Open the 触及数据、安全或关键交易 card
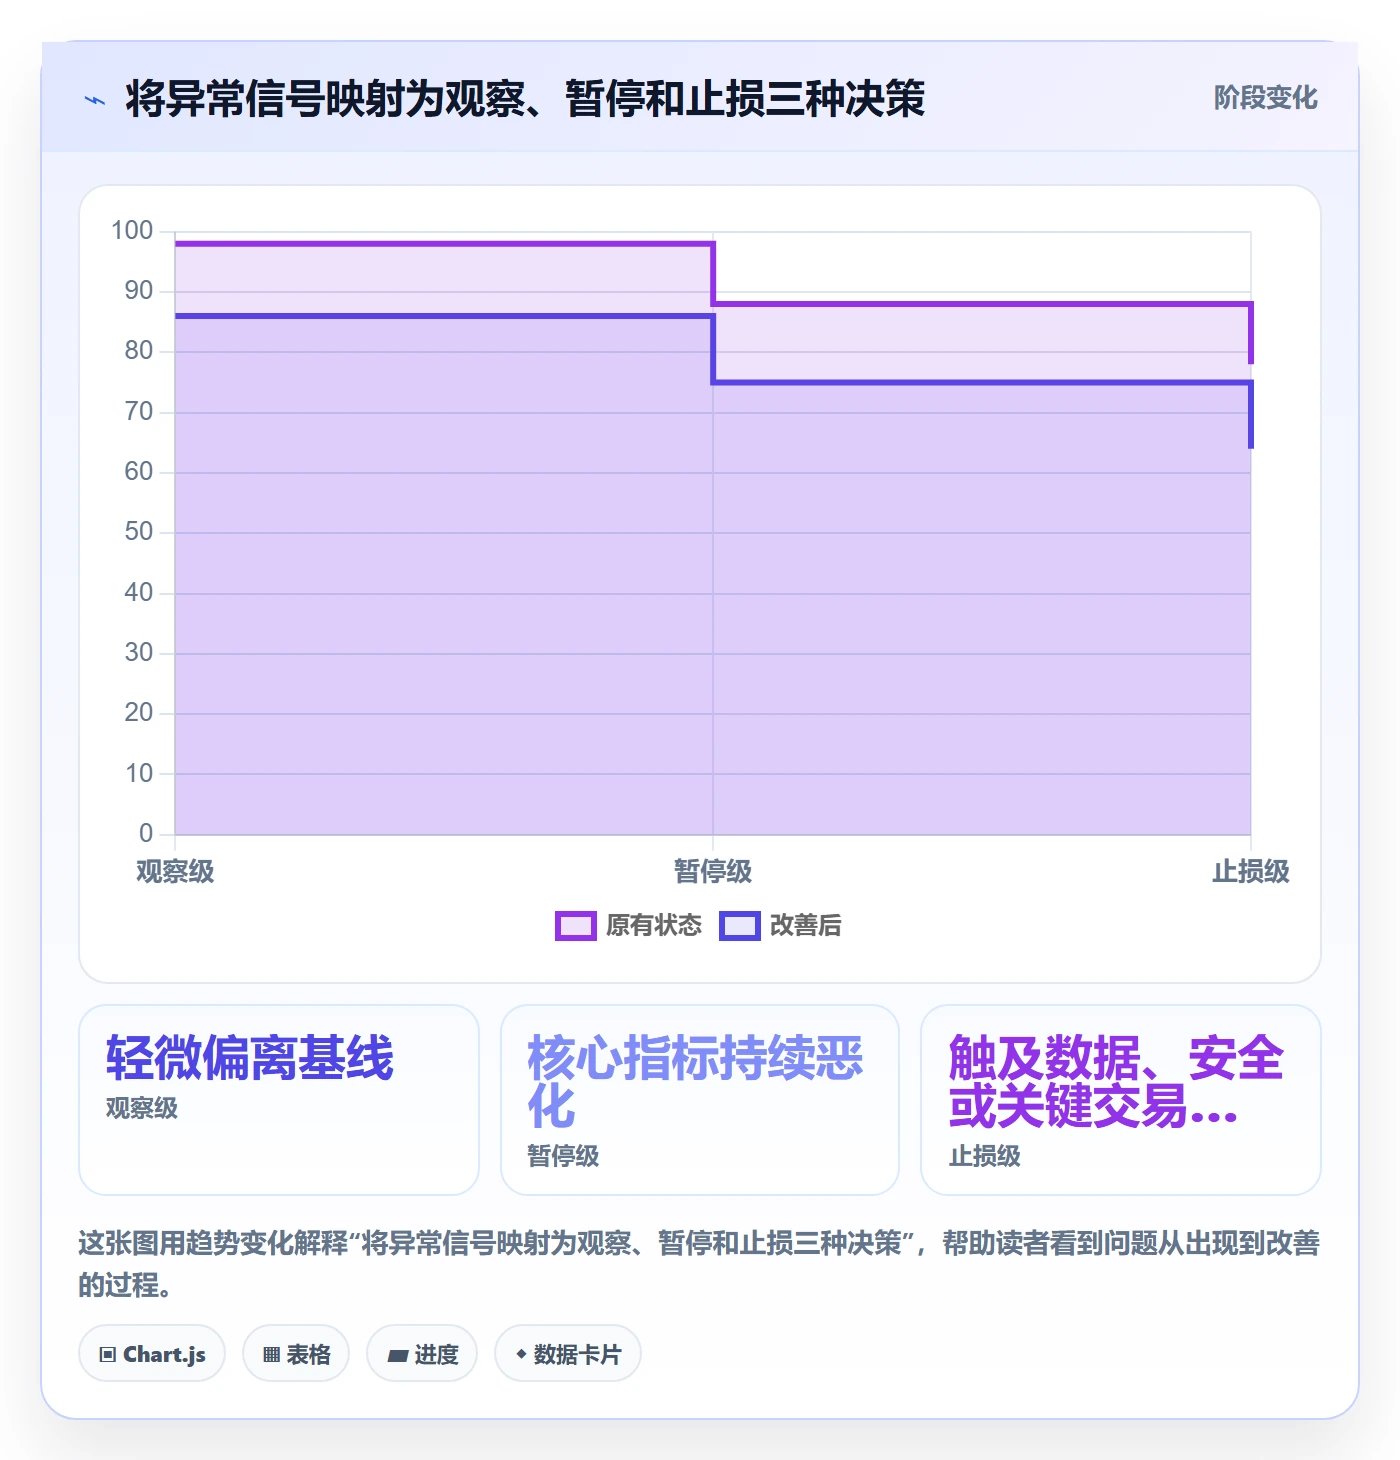This screenshot has width=1400, height=1460. click(x=1121, y=1100)
